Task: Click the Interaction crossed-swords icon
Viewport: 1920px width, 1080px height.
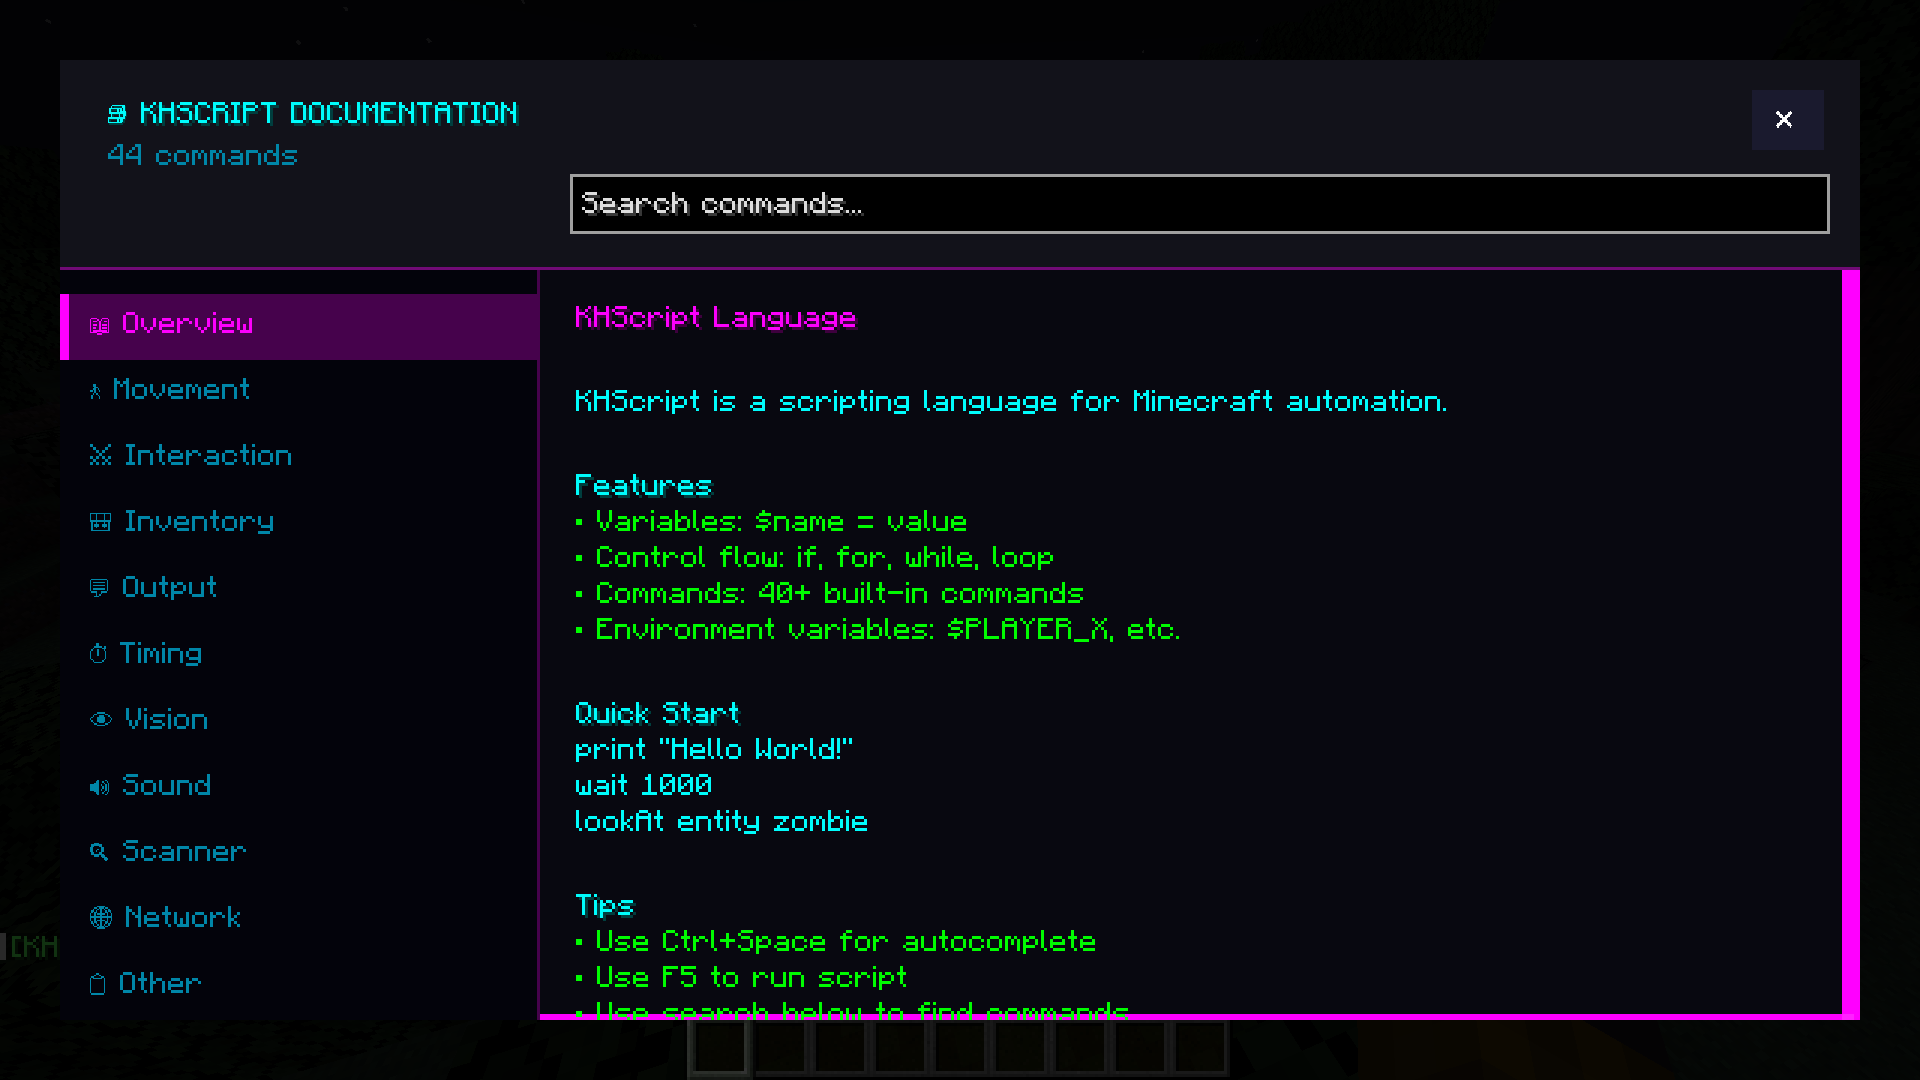Action: [100, 456]
